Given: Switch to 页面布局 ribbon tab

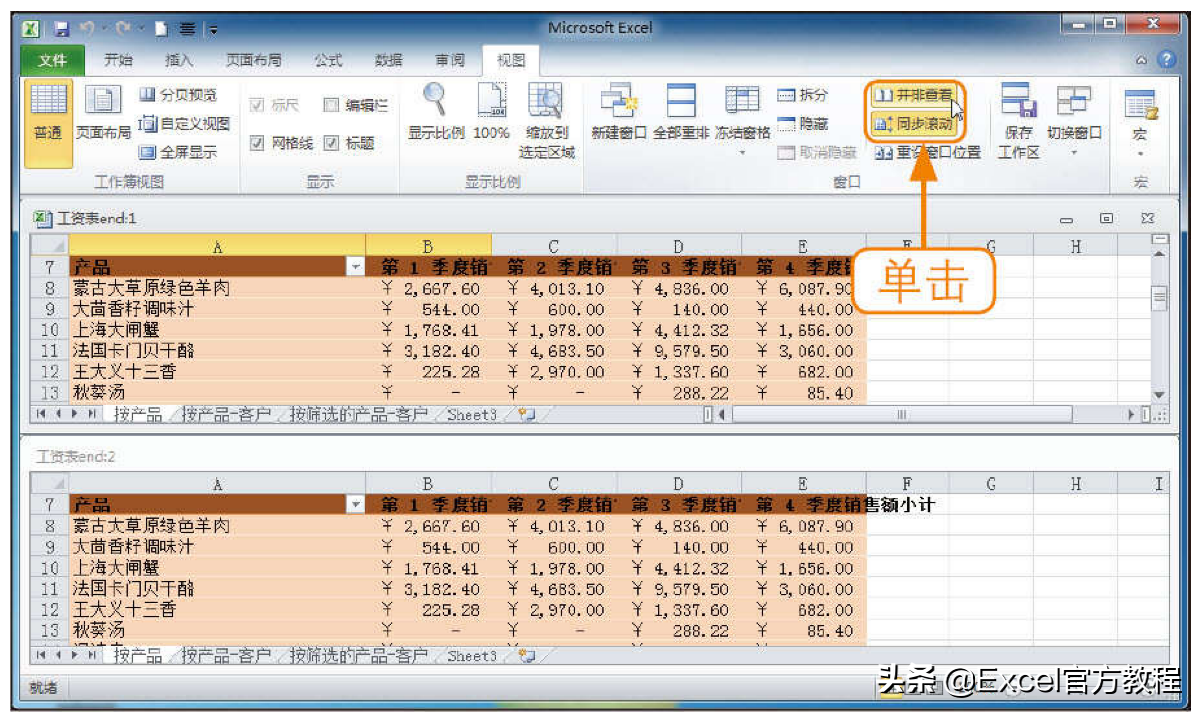Looking at the screenshot, I should tap(253, 60).
